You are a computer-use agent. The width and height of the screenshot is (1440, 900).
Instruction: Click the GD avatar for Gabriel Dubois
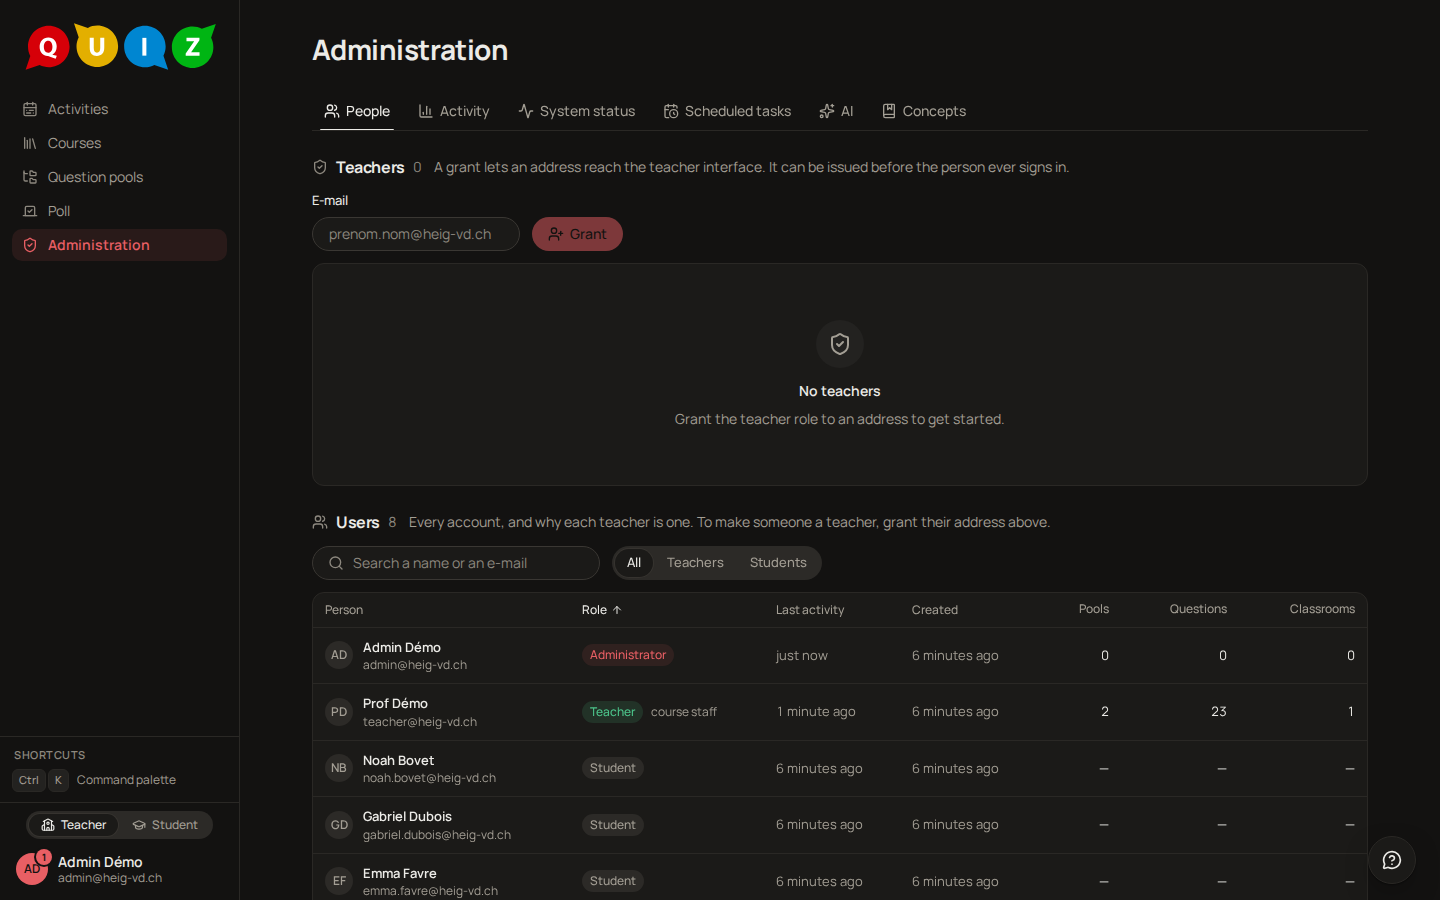click(339, 825)
